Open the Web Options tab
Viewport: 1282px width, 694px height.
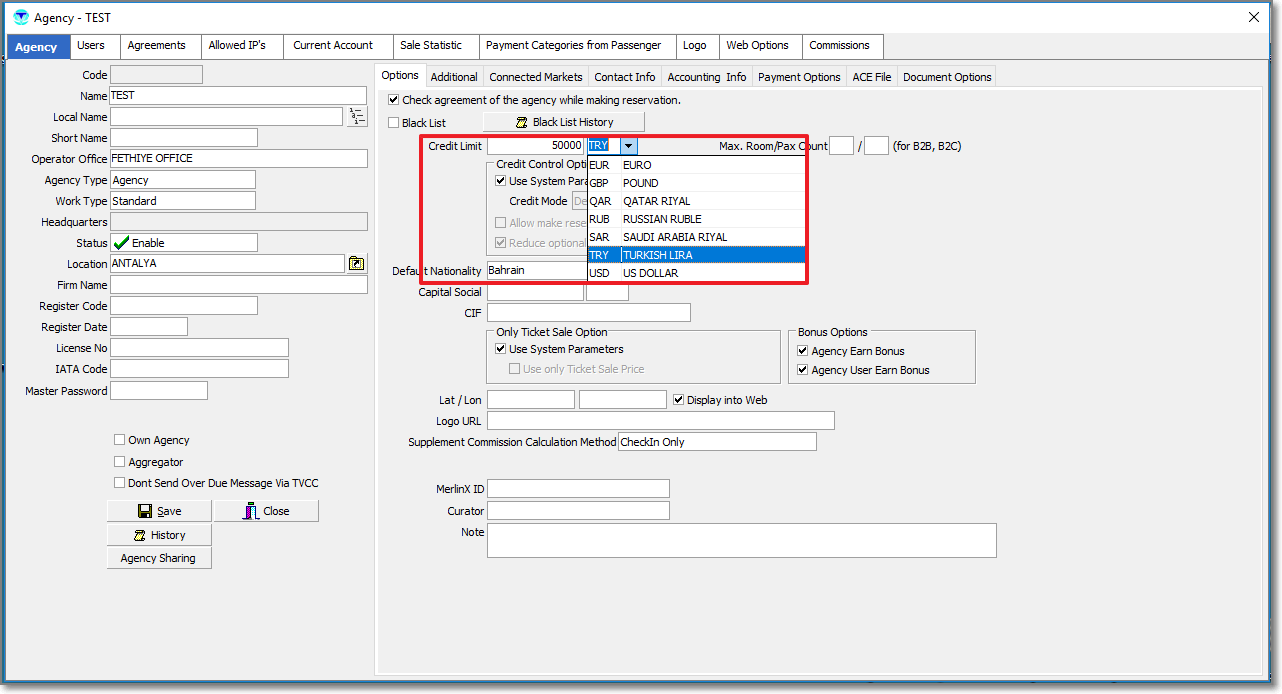click(x=758, y=46)
